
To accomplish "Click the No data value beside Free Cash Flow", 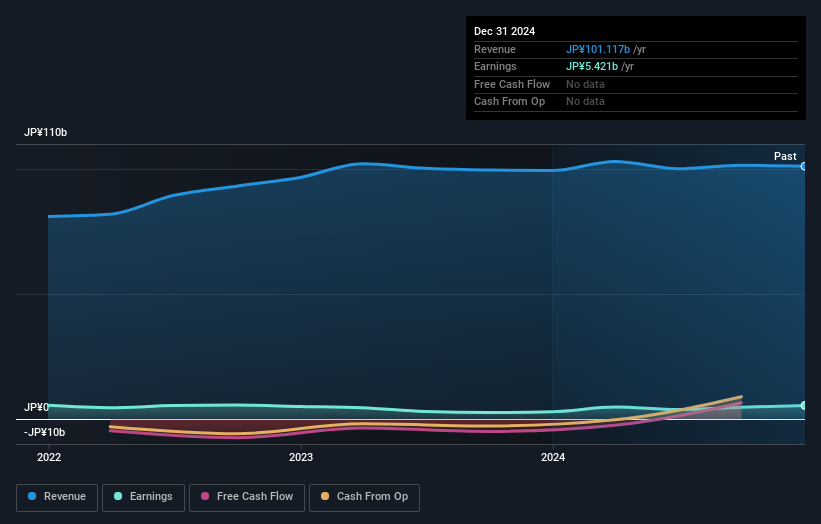I will point(585,84).
